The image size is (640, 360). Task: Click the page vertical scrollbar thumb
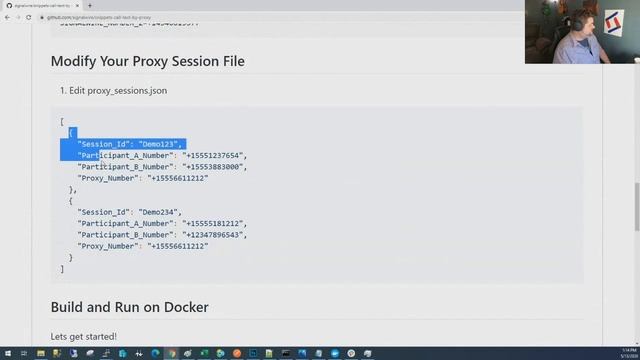637,207
